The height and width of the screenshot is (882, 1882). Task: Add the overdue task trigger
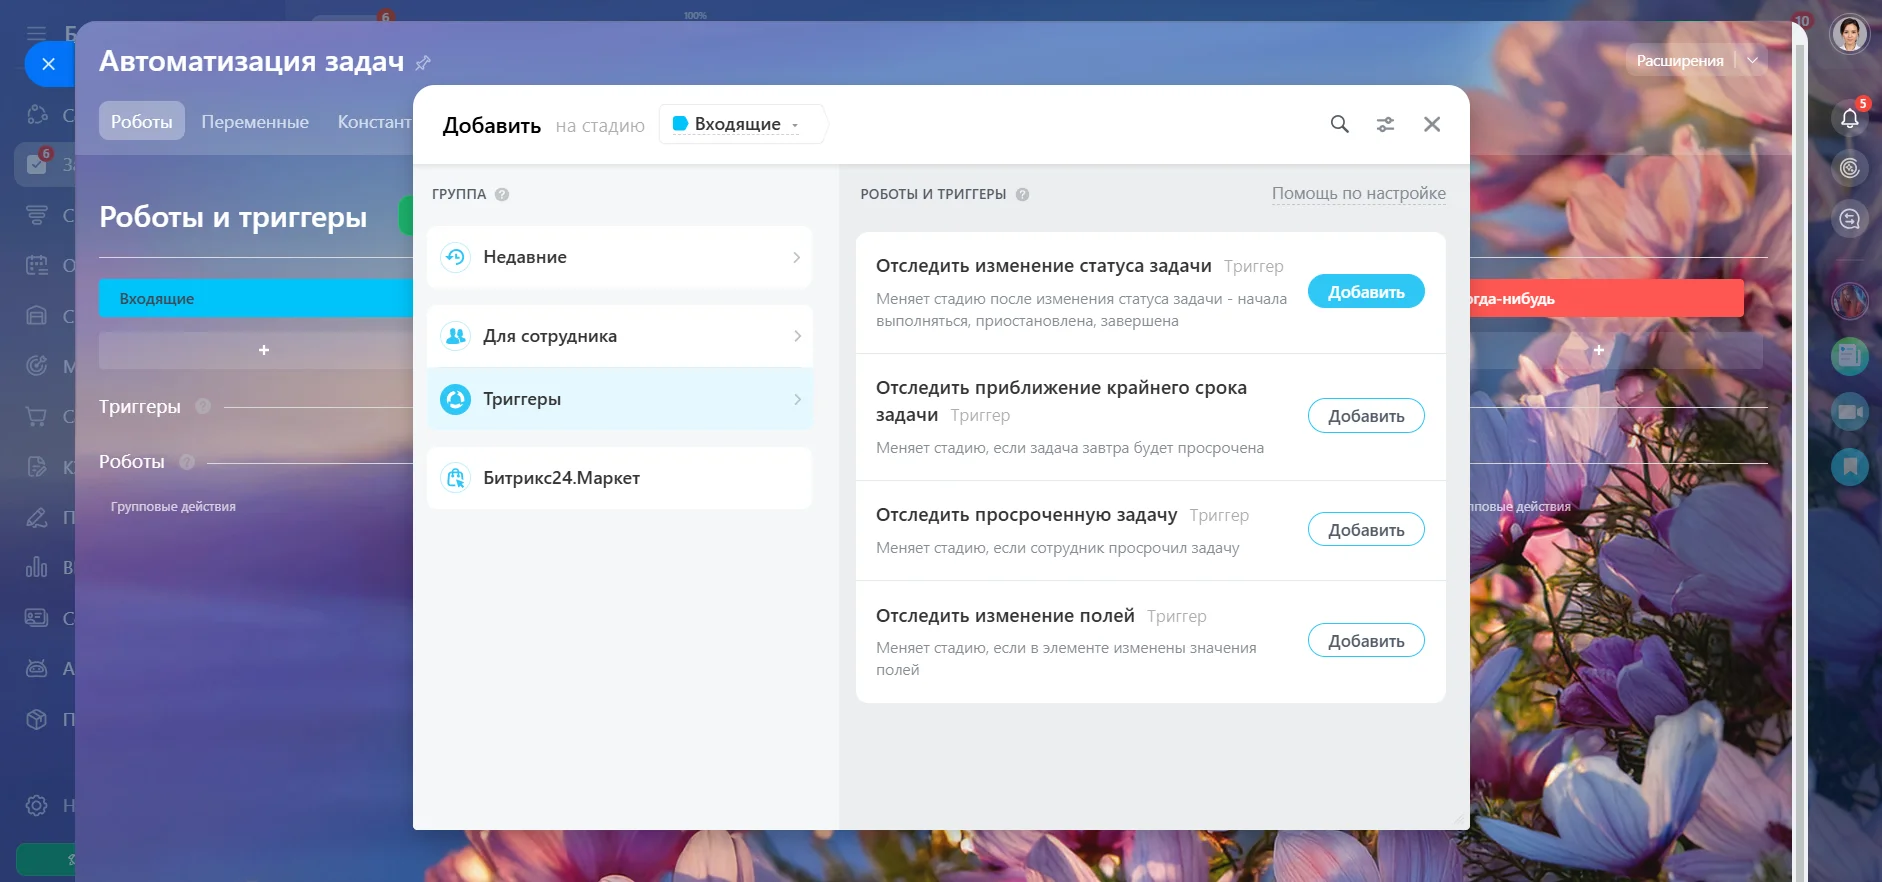(x=1365, y=530)
